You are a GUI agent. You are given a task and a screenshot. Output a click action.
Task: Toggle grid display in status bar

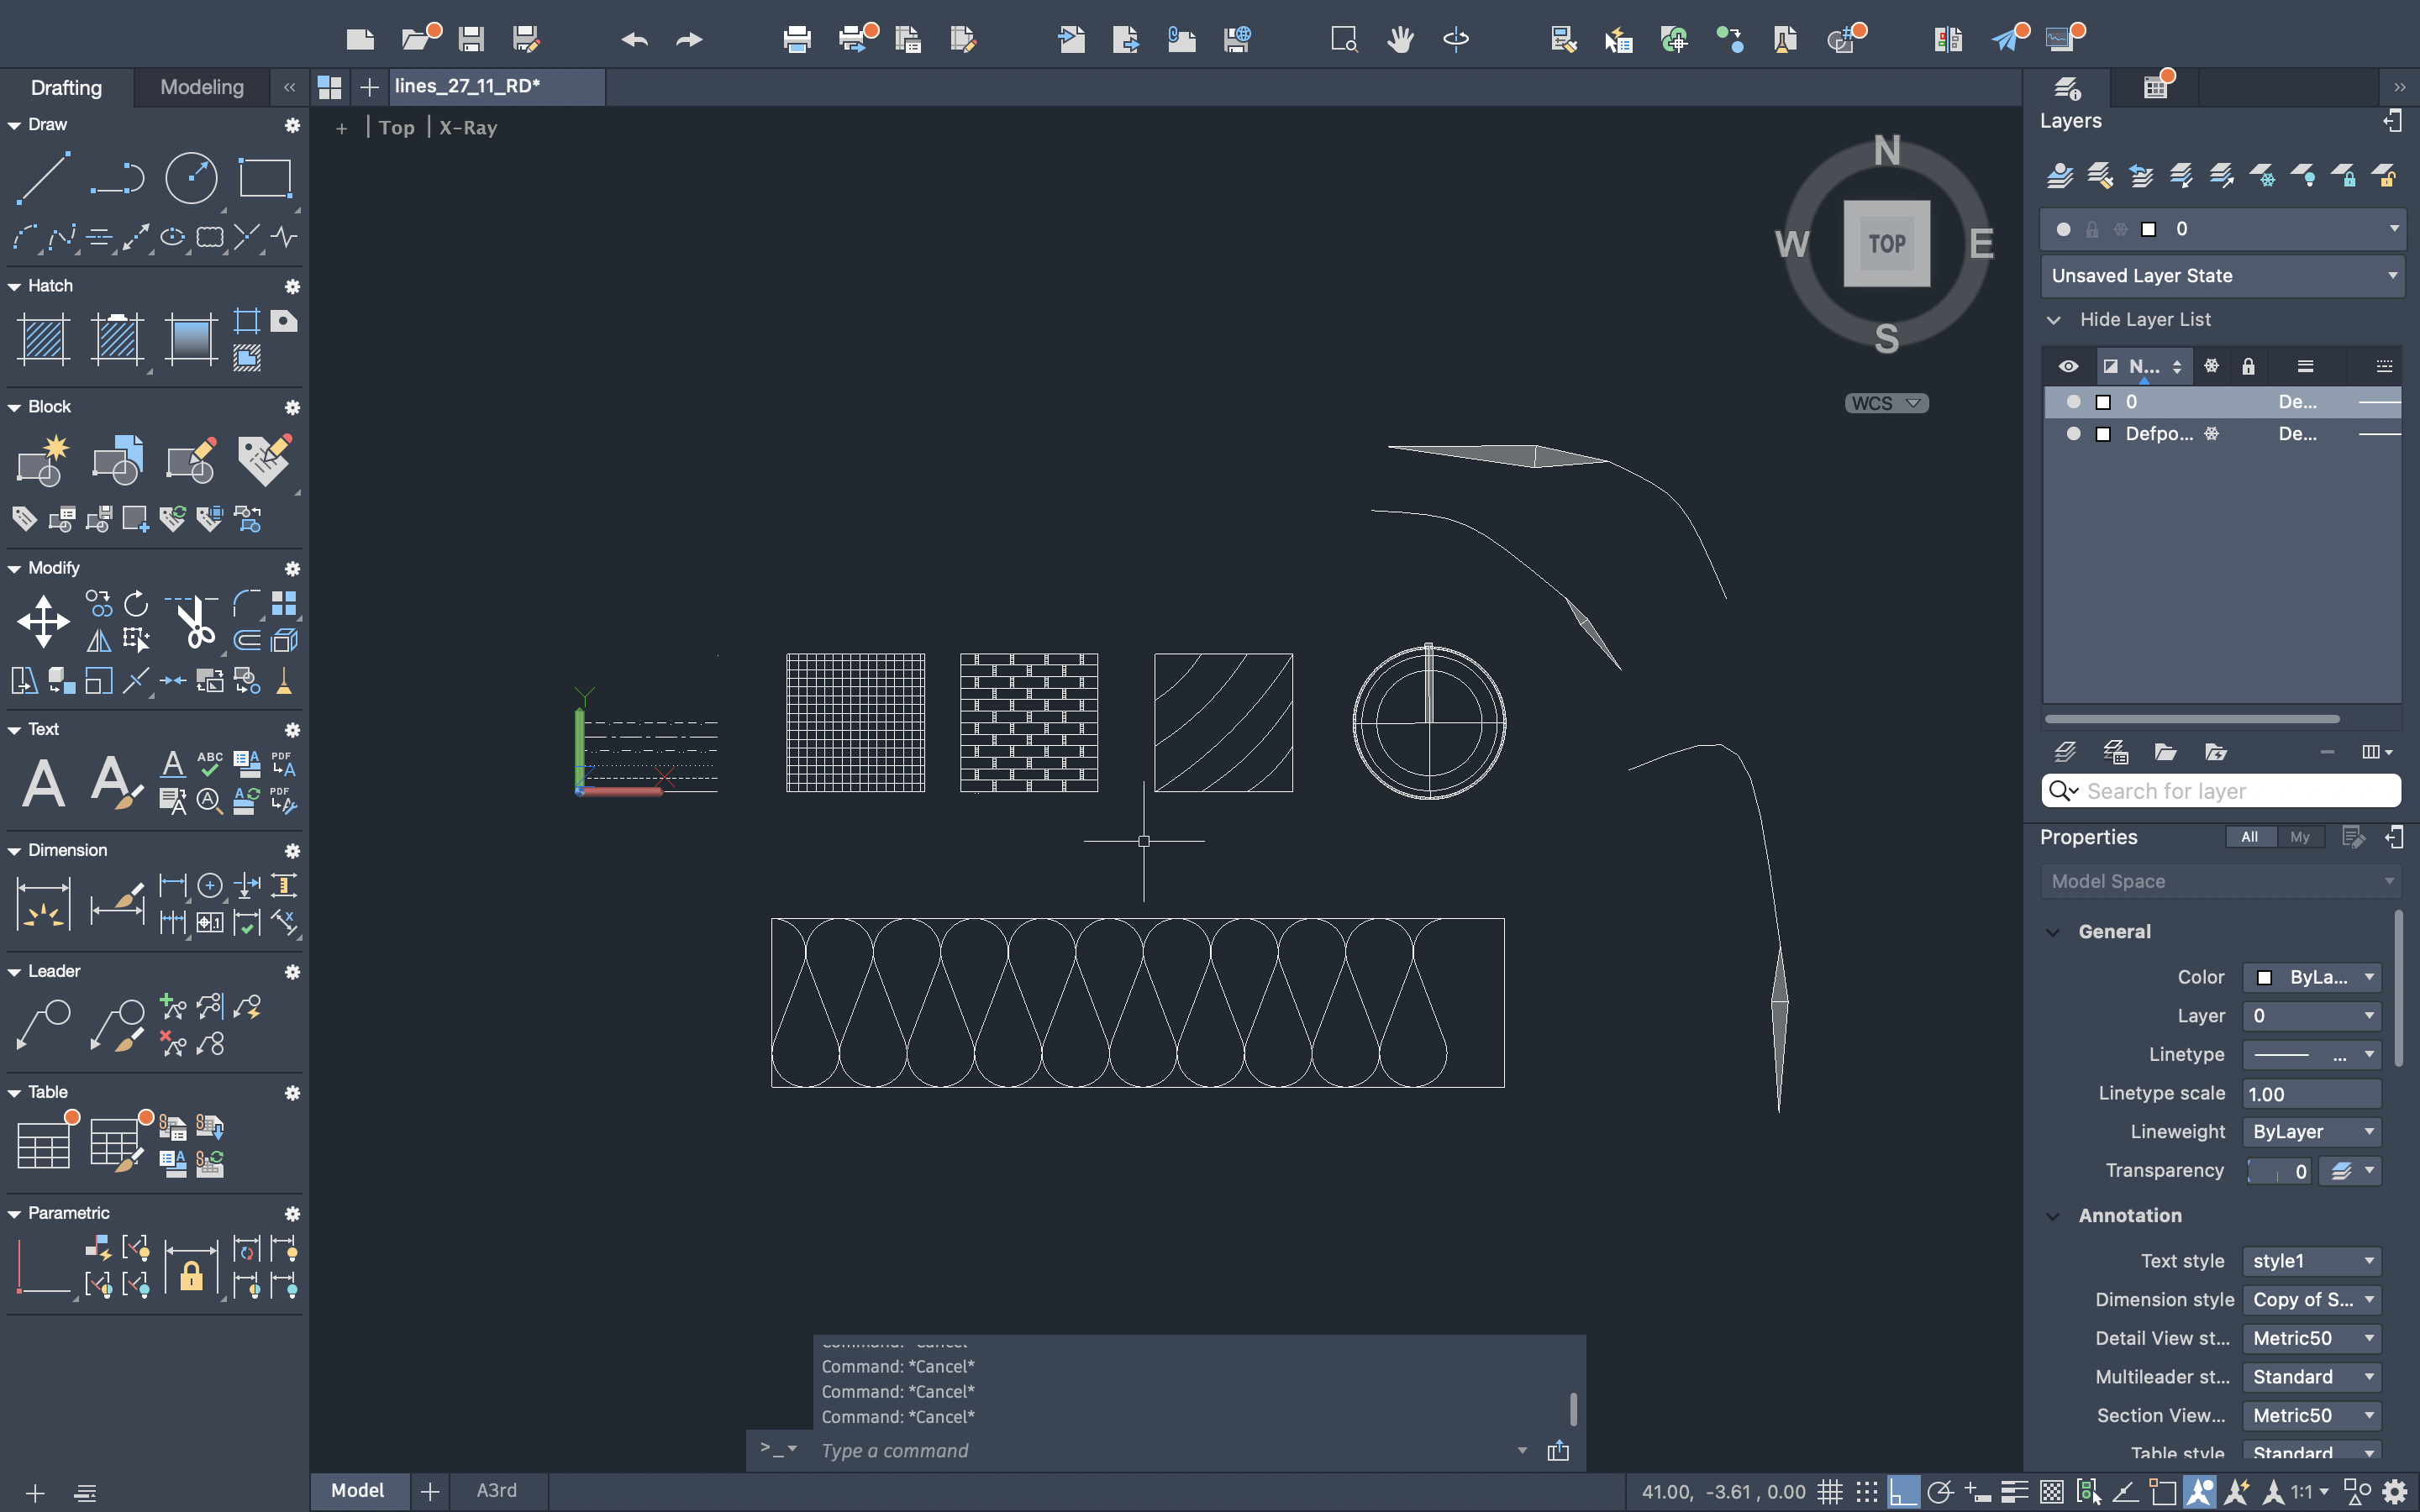click(x=1829, y=1492)
